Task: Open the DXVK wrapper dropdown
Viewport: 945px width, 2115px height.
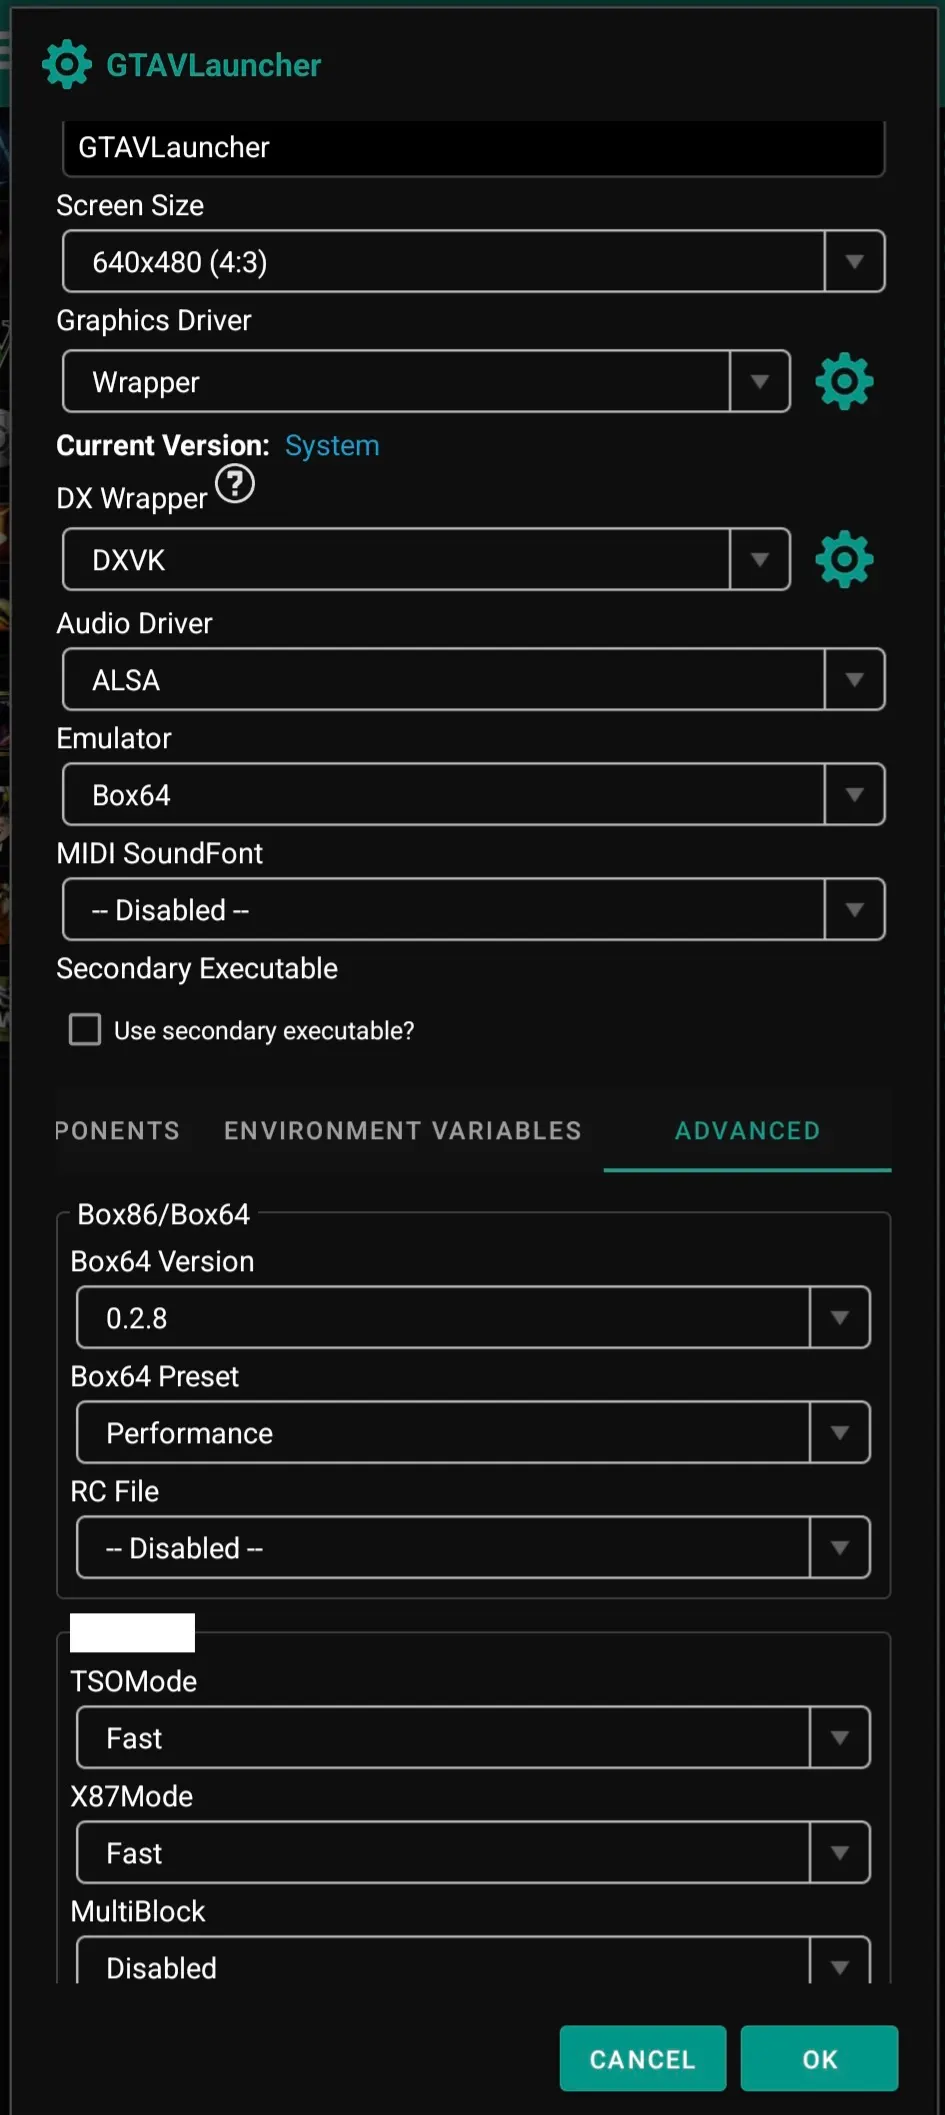Action: 426,559
